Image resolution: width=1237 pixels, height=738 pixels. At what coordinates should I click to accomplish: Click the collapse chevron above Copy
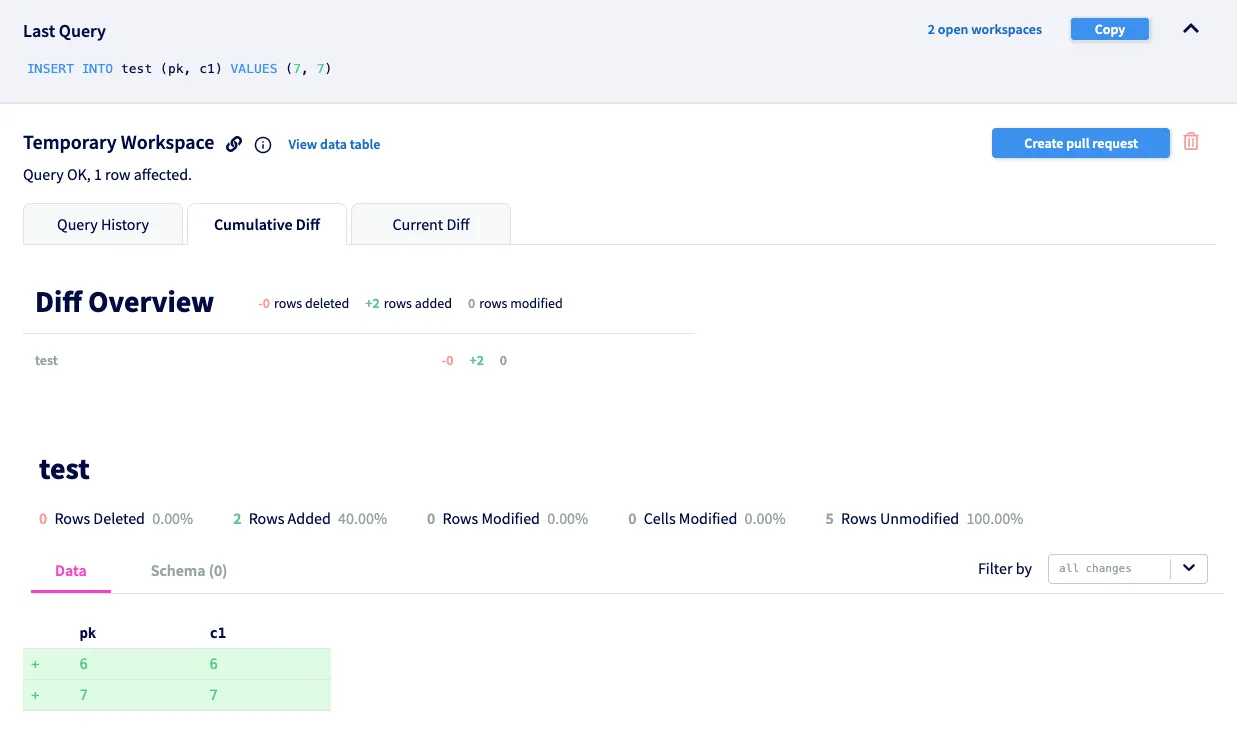tap(1190, 29)
